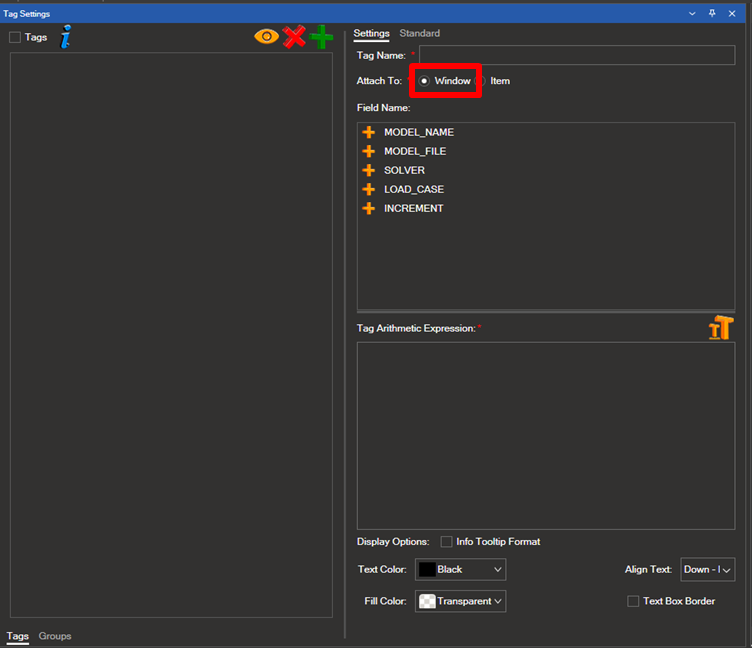Switch to the Standard tab
The height and width of the screenshot is (648, 752).
[419, 34]
